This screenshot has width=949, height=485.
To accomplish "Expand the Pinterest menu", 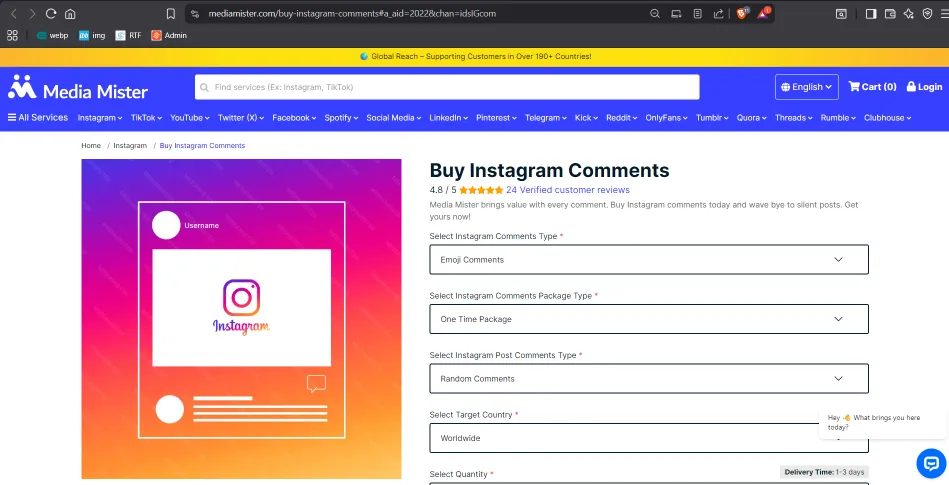I will [496, 117].
